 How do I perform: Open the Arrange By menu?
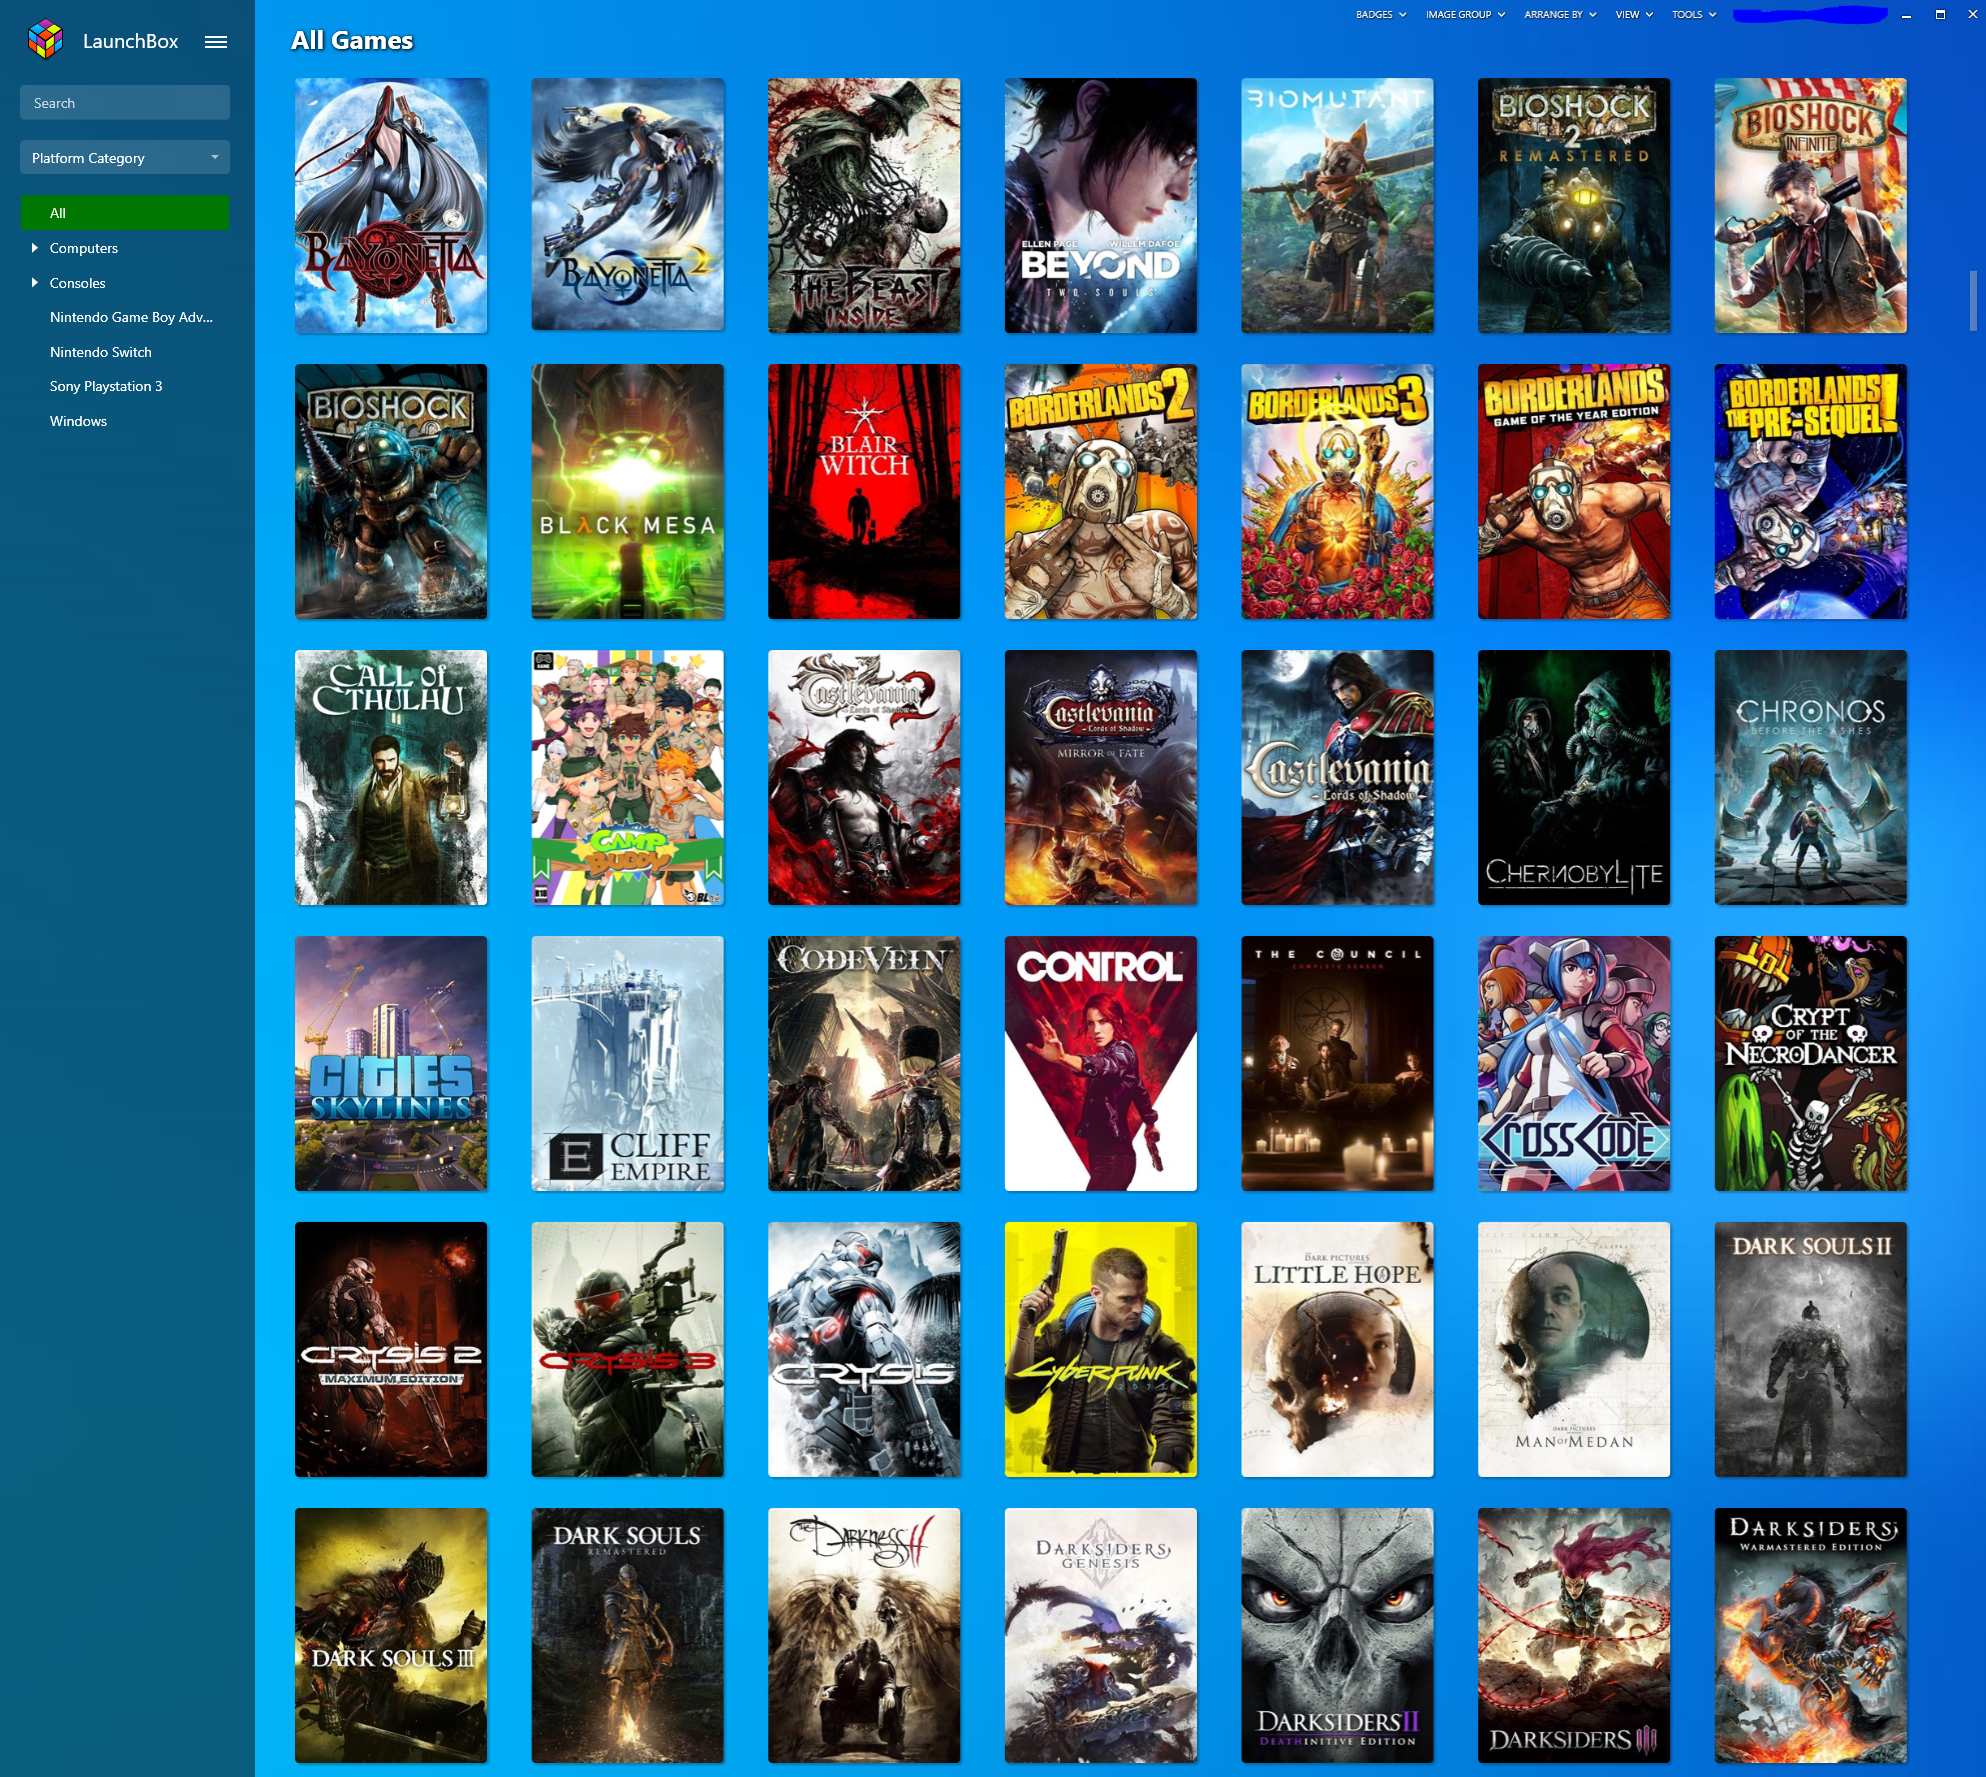[x=1560, y=15]
